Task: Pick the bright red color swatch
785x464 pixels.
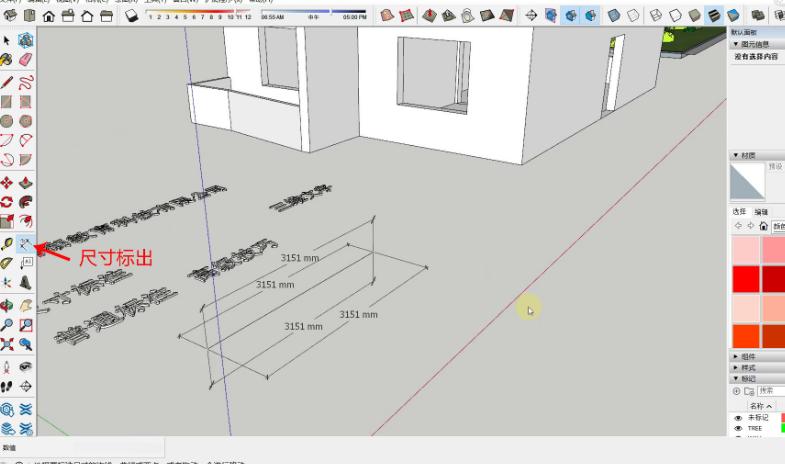Action: click(x=745, y=279)
